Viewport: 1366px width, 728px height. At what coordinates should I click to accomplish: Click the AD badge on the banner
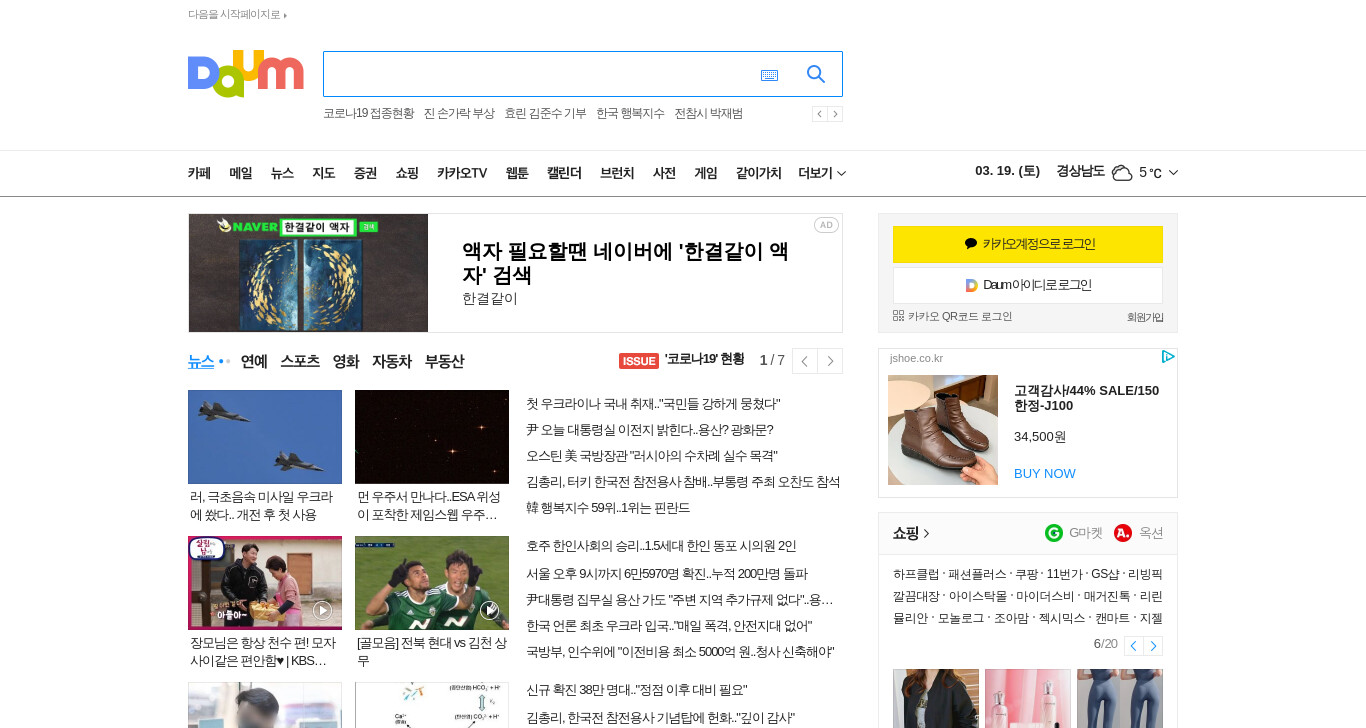[826, 225]
